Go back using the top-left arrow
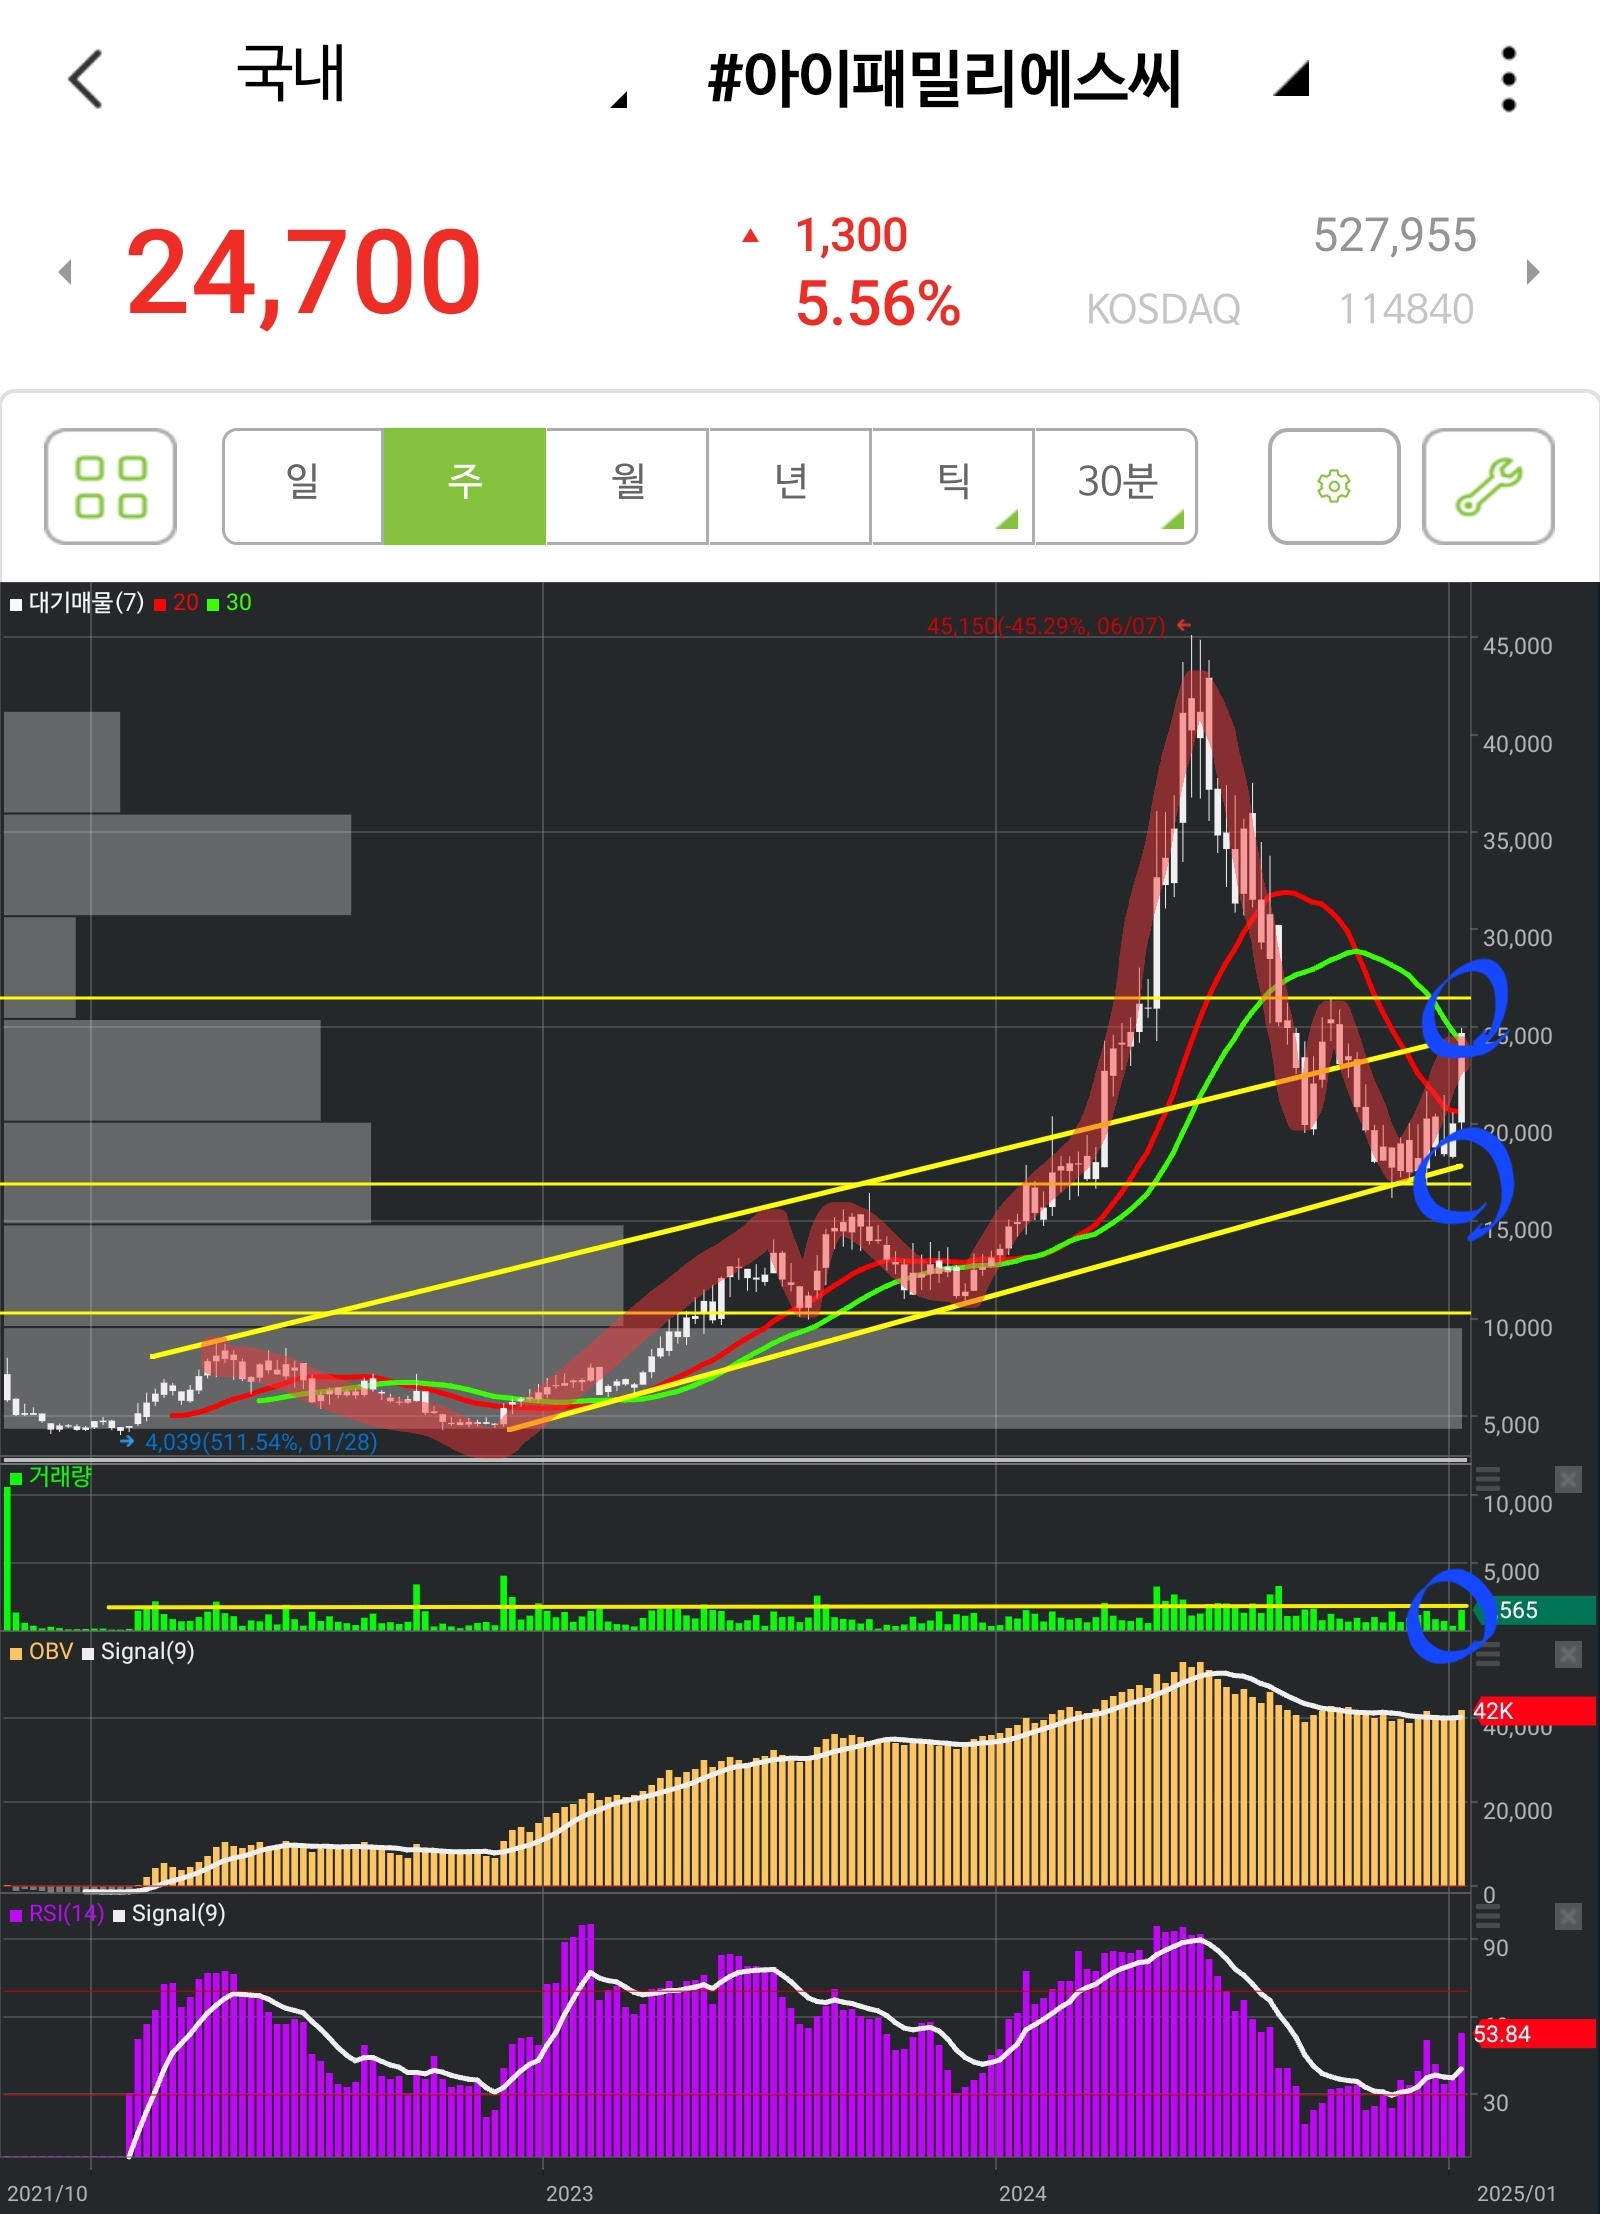This screenshot has height=2214, width=1600. click(86, 79)
